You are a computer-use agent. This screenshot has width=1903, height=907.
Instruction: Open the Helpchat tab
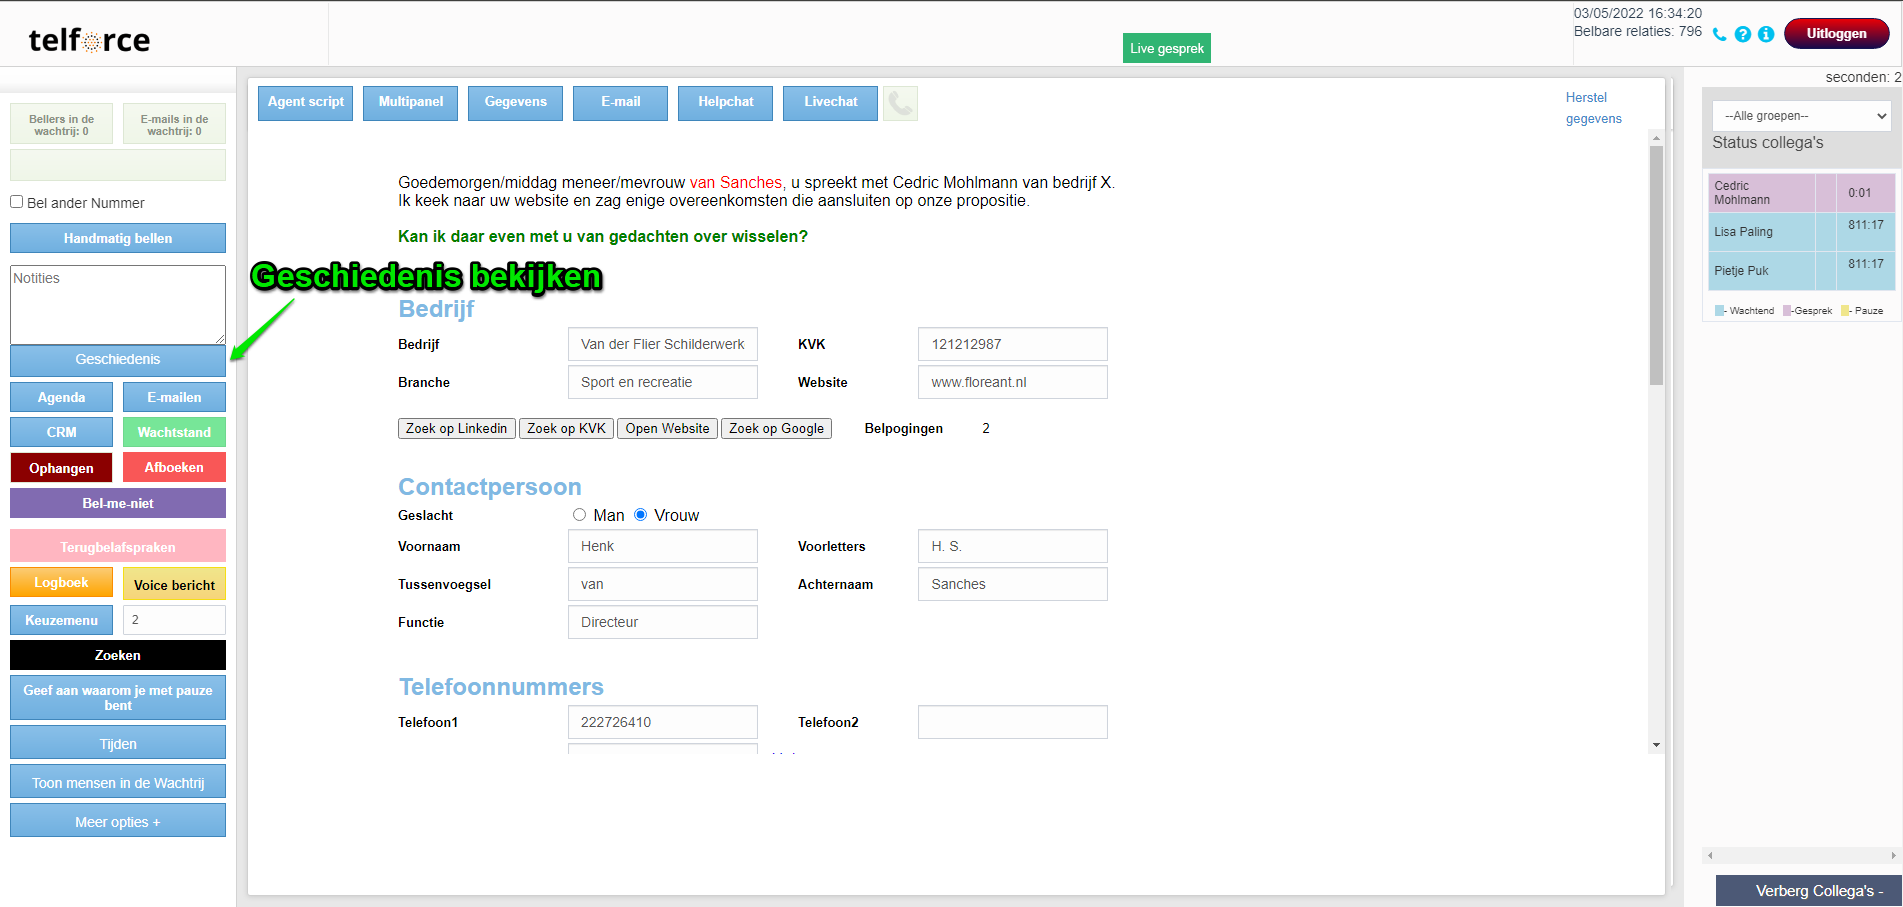pyautogui.click(x=725, y=102)
